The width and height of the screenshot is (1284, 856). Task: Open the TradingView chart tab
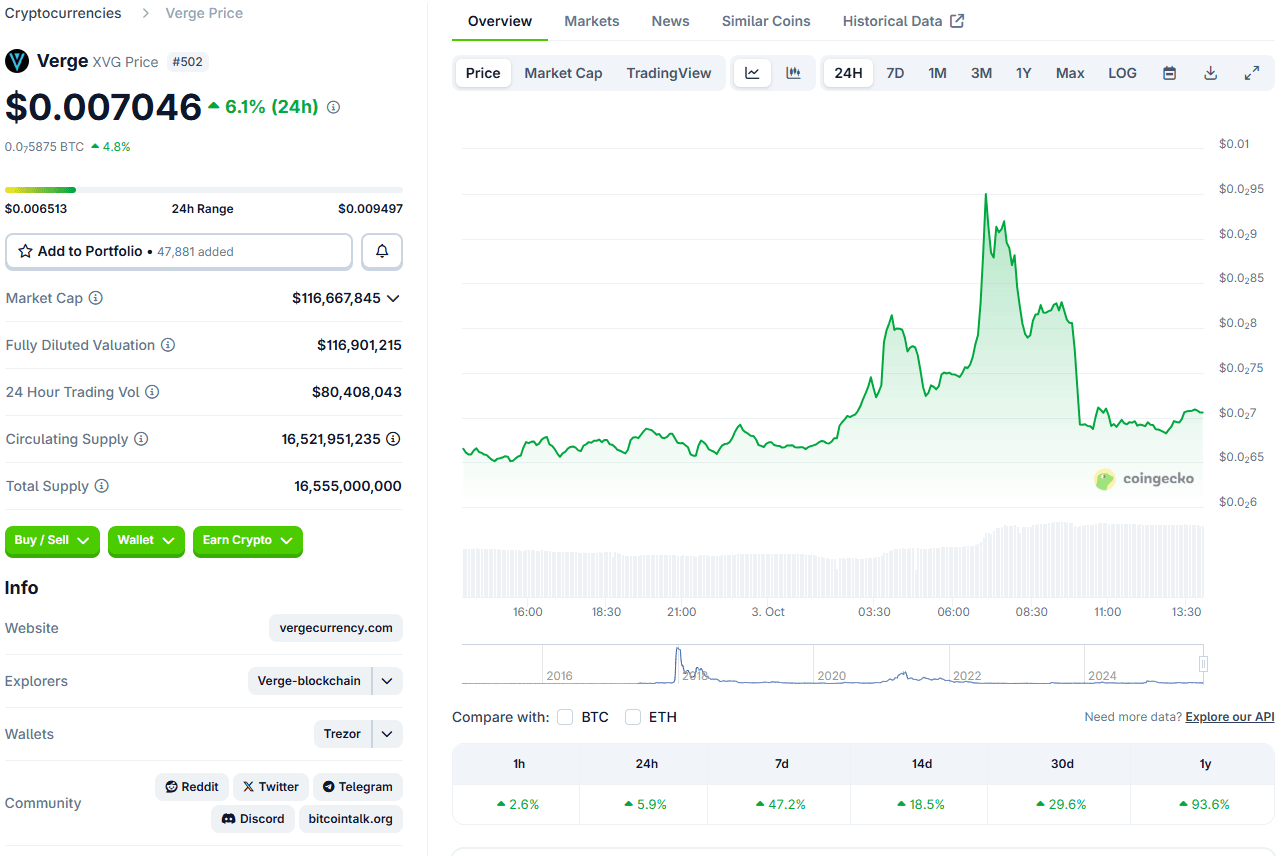668,73
